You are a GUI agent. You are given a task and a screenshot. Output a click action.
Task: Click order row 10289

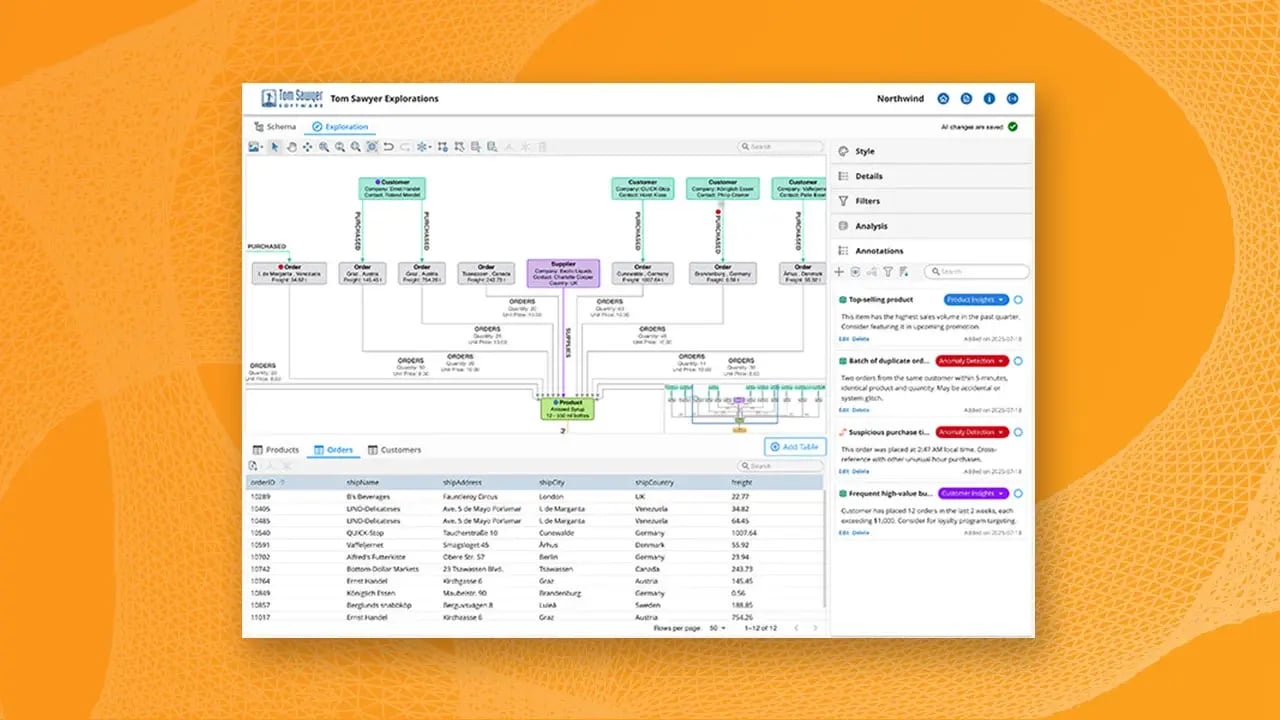[536, 496]
